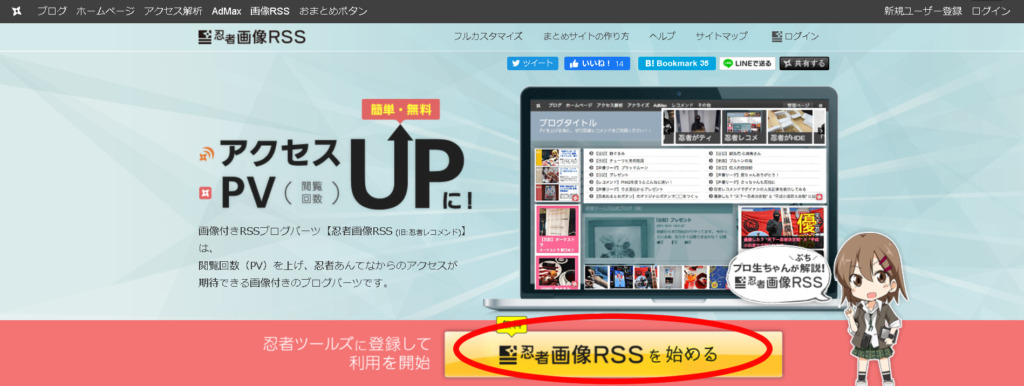
Task: Click the ログイン link with ninja icon
Action: coord(795,37)
